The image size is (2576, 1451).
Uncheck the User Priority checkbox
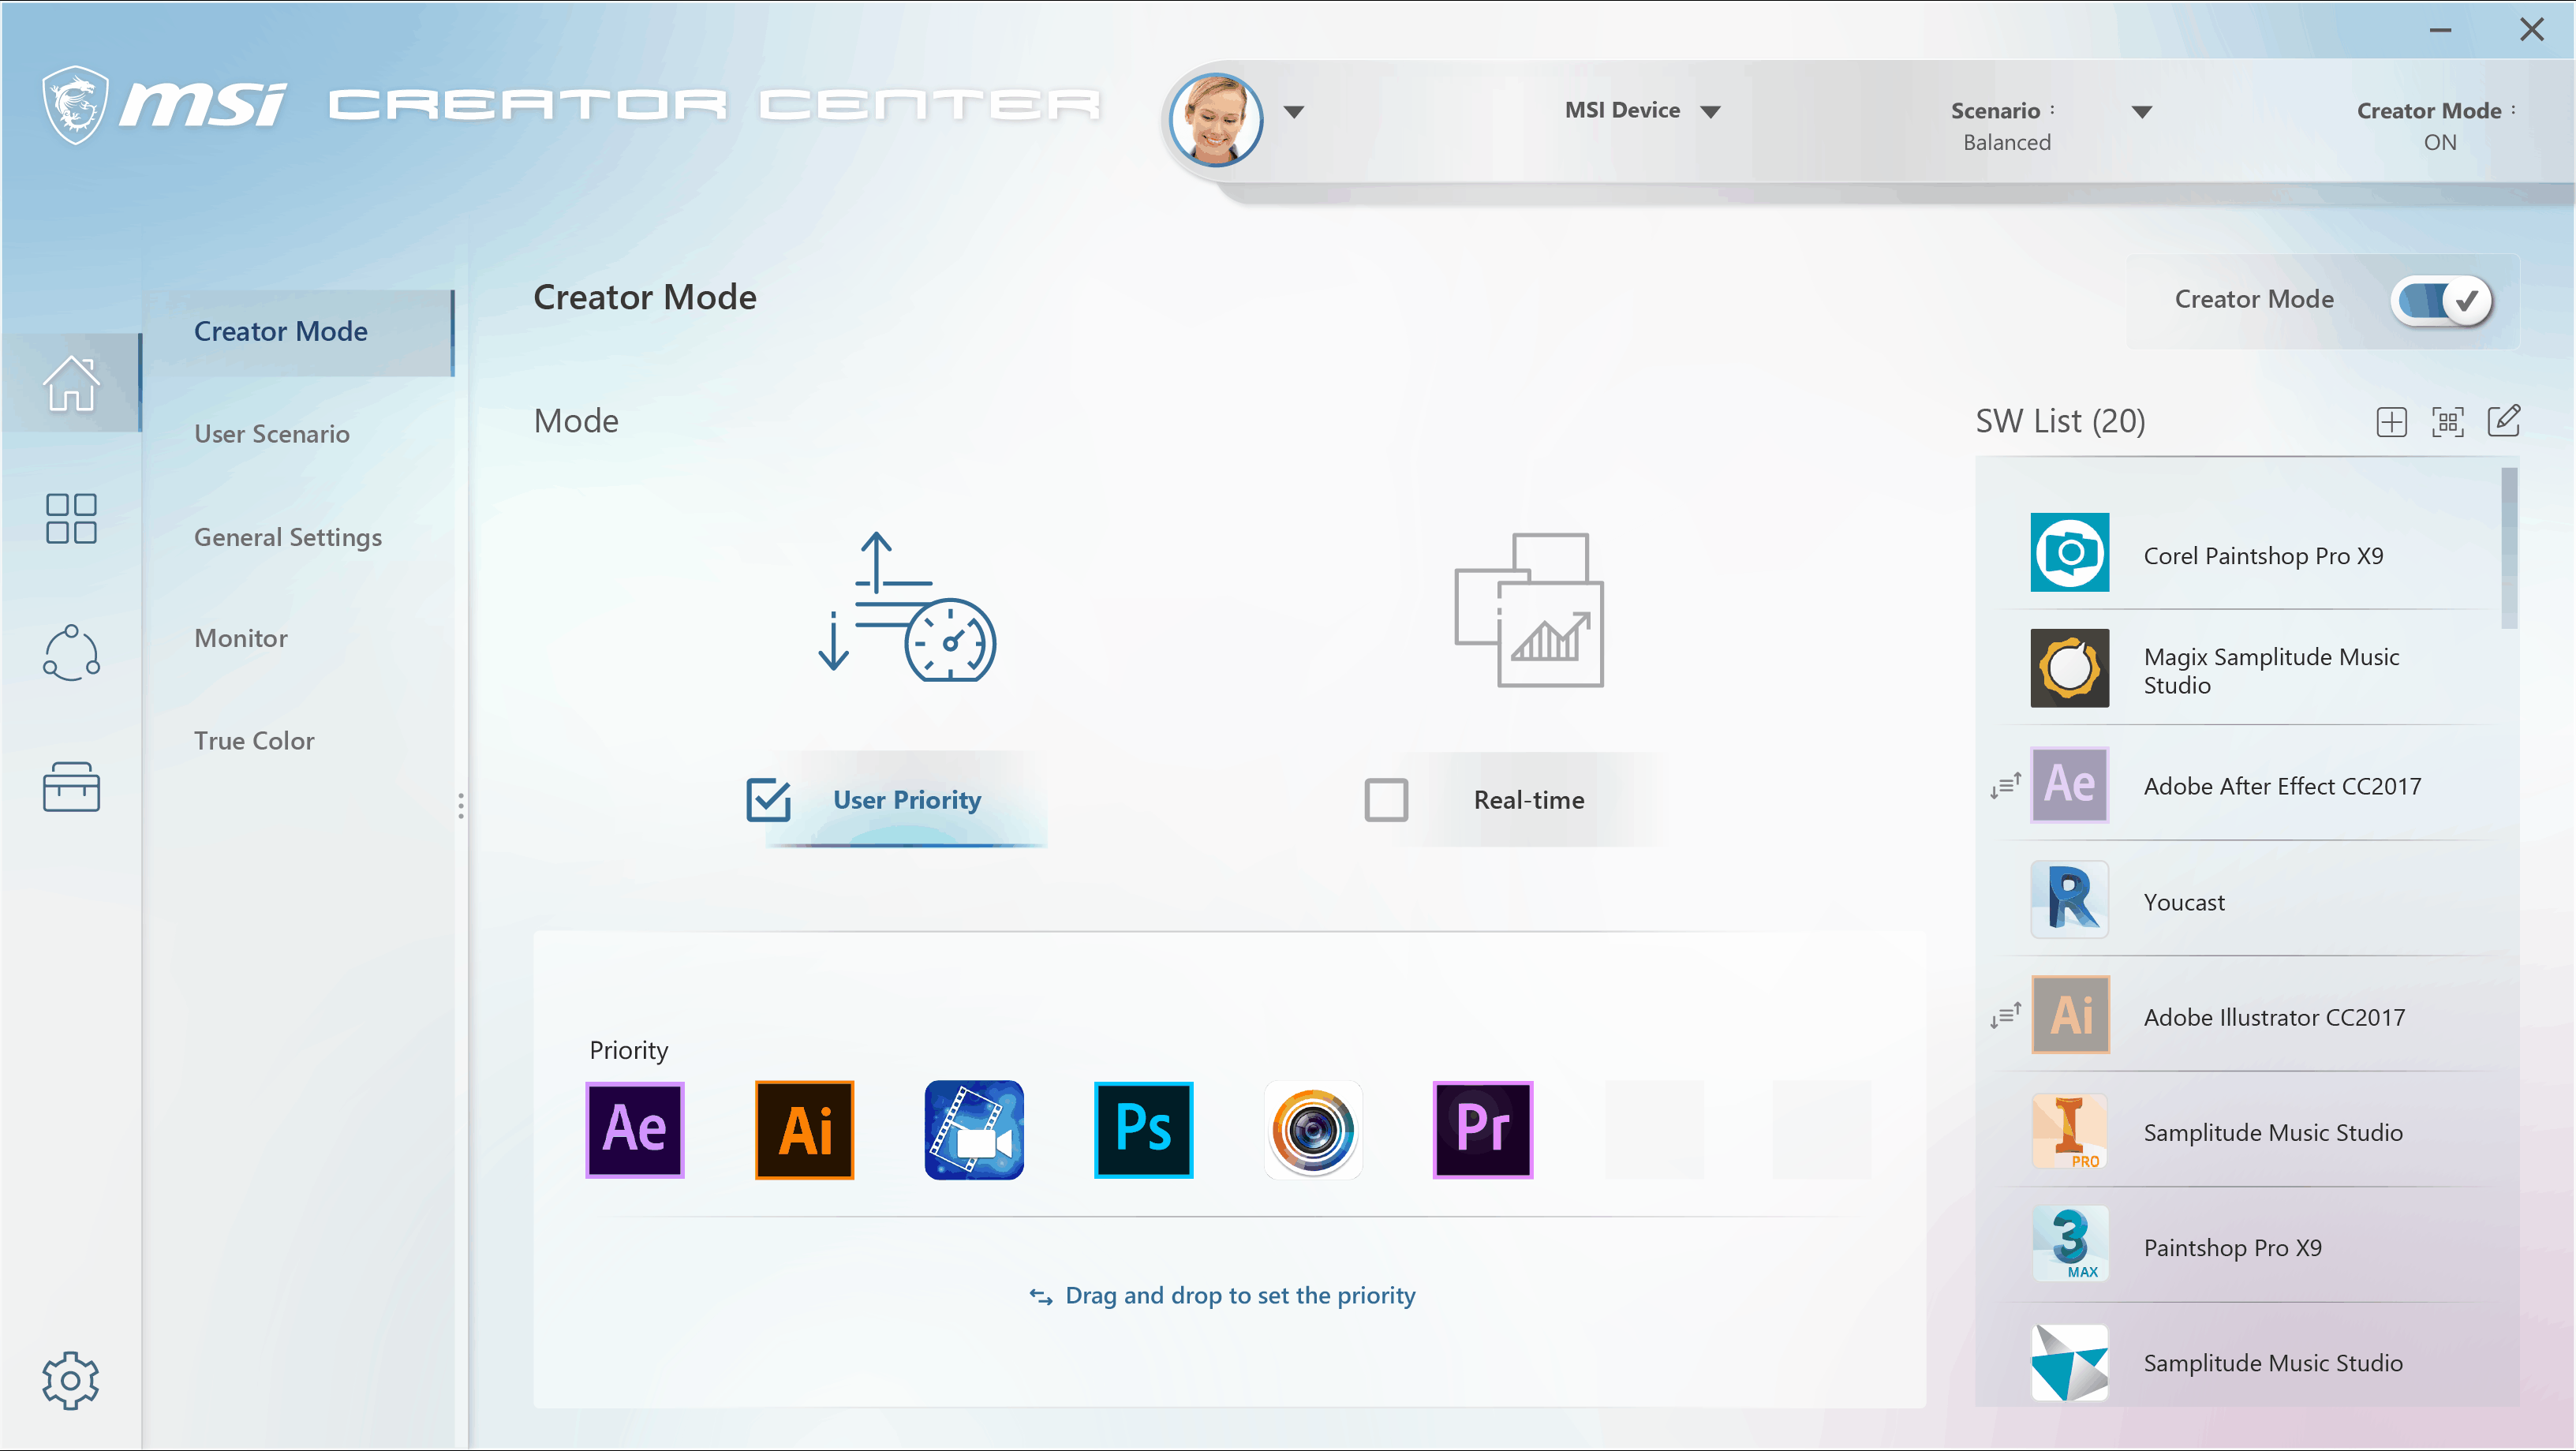[x=768, y=800]
